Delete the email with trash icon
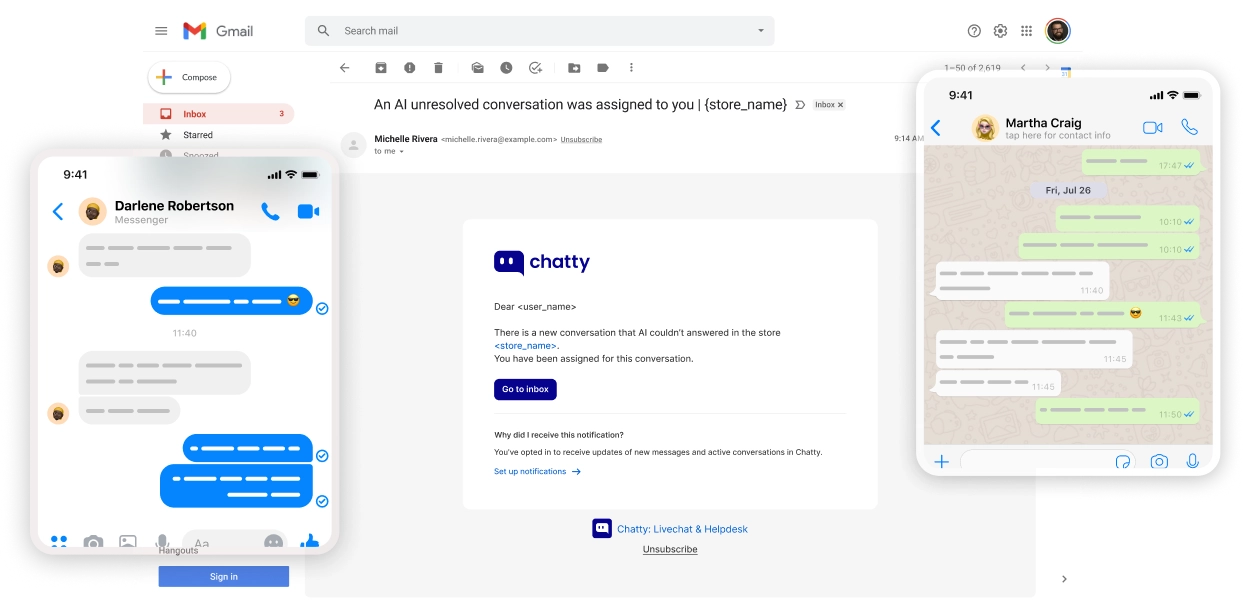Viewport: 1244px width, 608px height. point(438,68)
